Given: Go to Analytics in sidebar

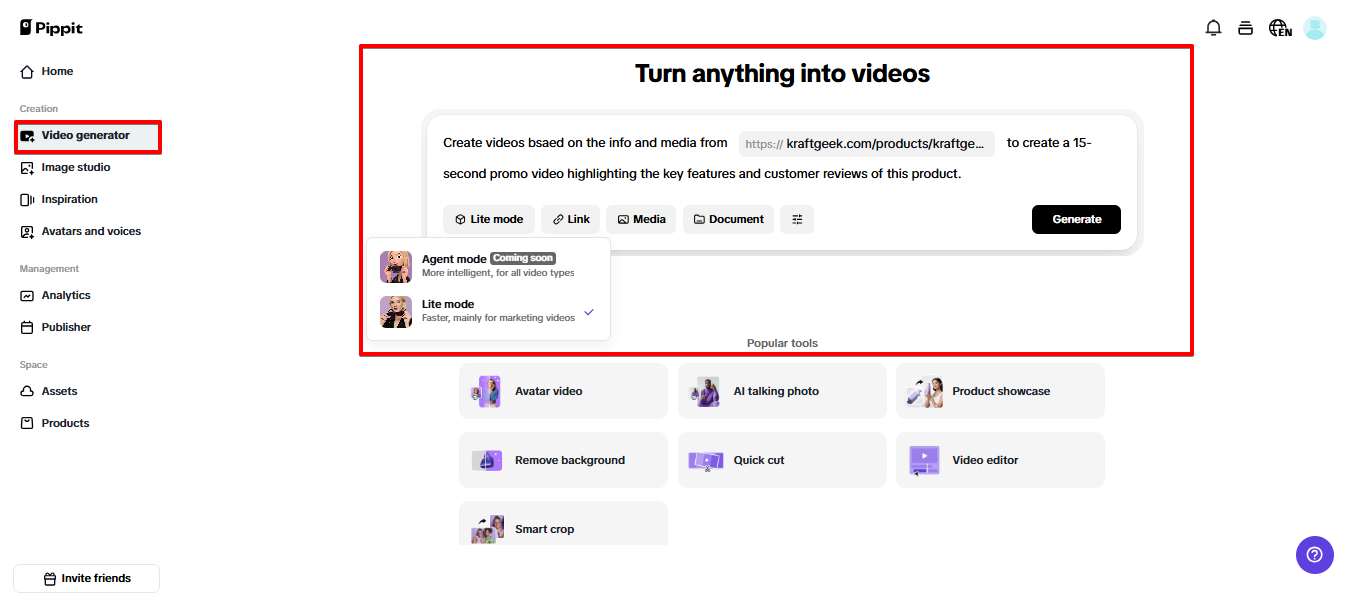Looking at the screenshot, I should [66, 295].
